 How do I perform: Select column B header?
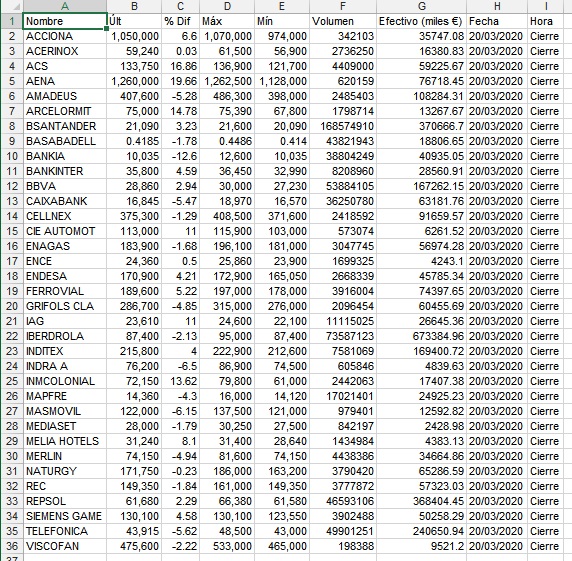coord(134,6)
